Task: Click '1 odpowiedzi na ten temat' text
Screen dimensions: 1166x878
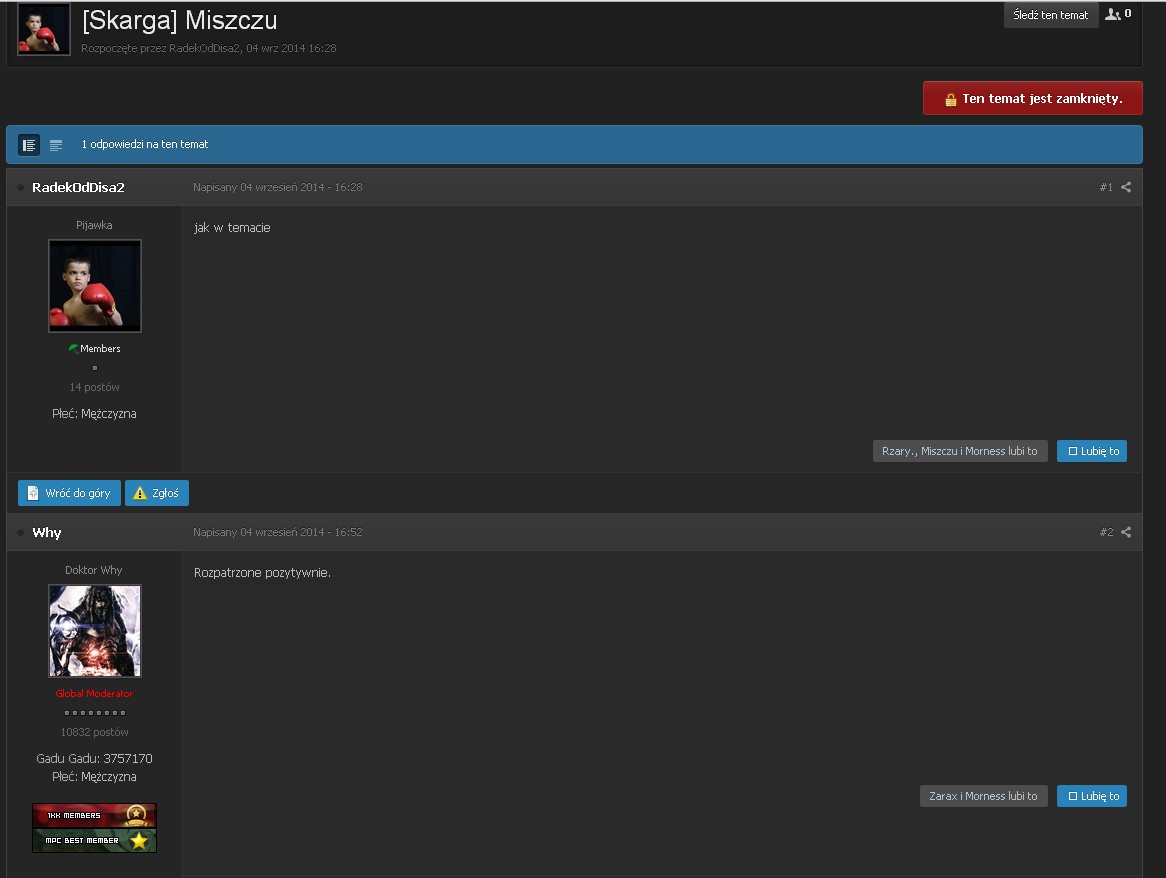Action: click(145, 144)
